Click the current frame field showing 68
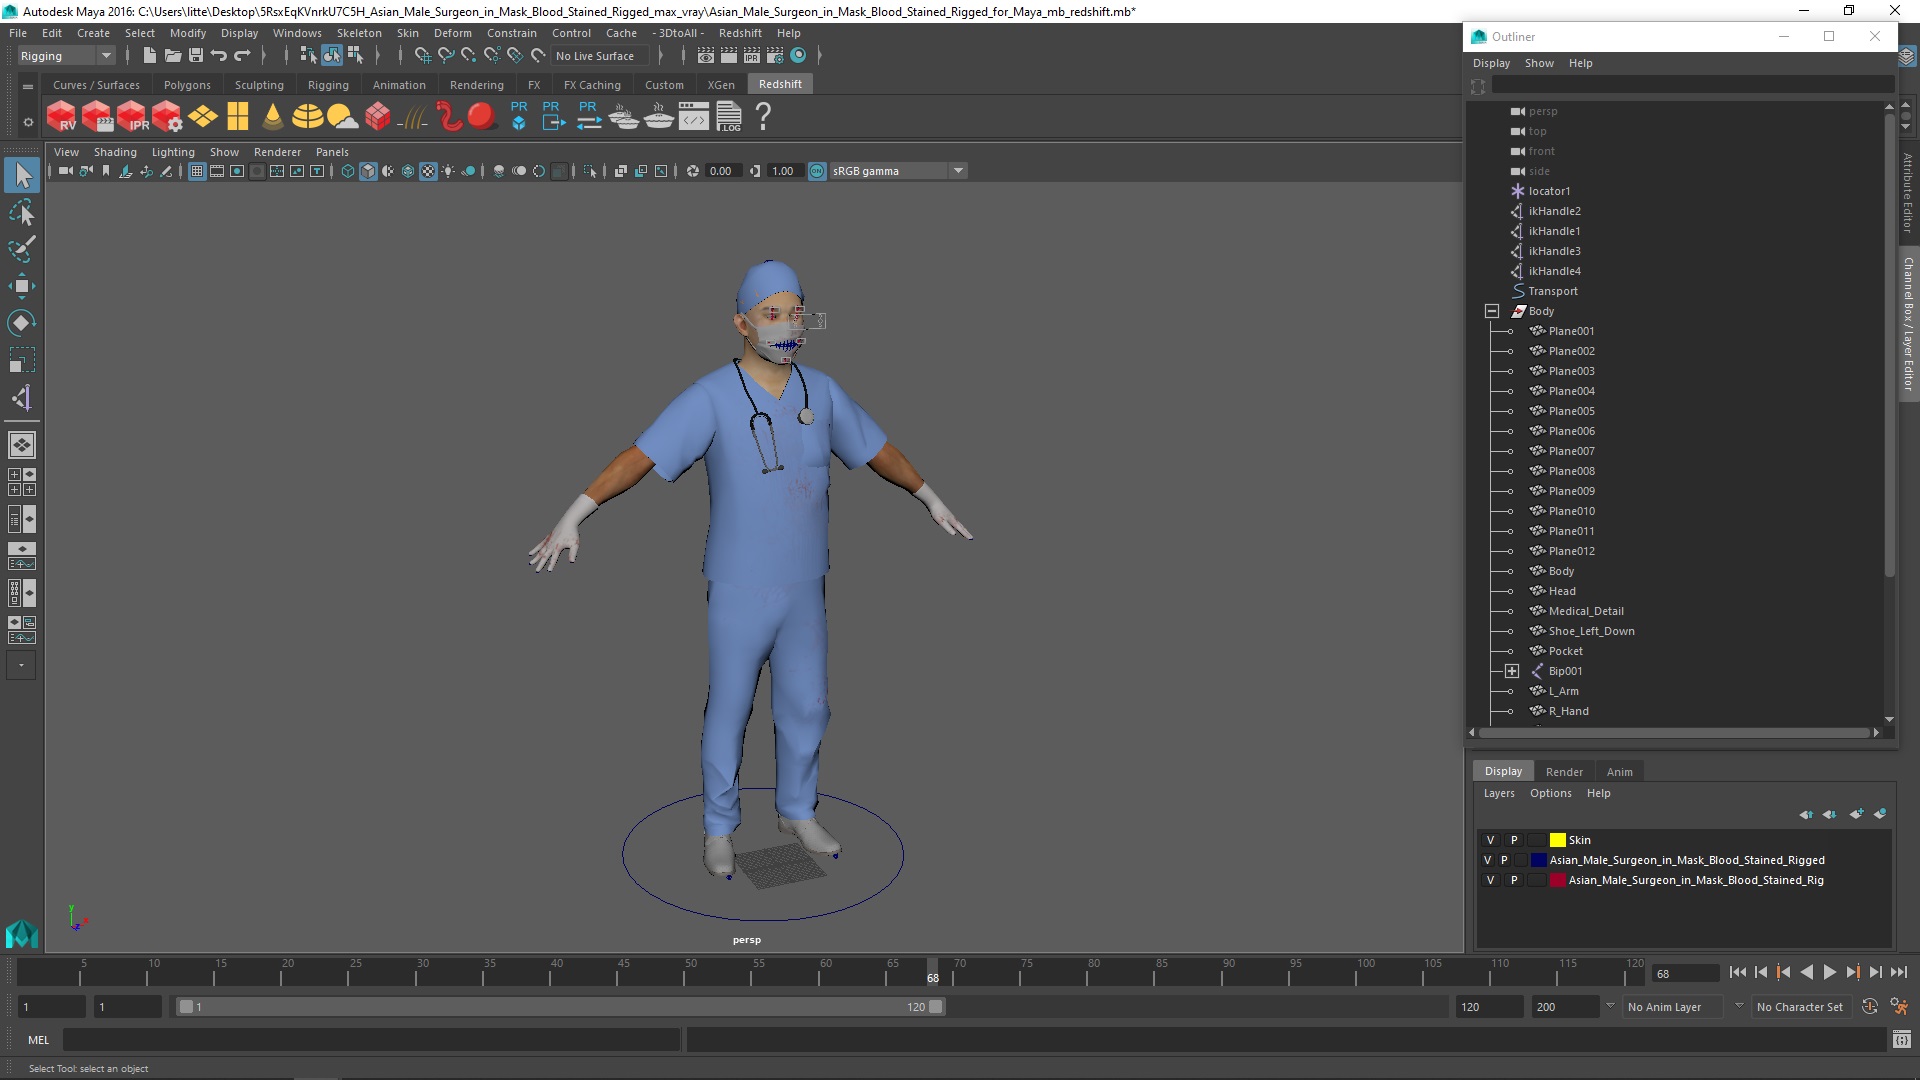The width and height of the screenshot is (1920, 1080). tap(1685, 973)
